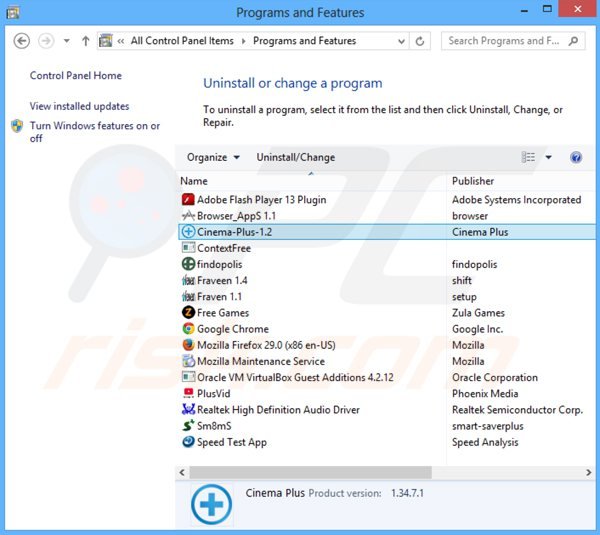Click the Mozilla Firefox icon
This screenshot has height=535, width=600.
pyautogui.click(x=188, y=345)
